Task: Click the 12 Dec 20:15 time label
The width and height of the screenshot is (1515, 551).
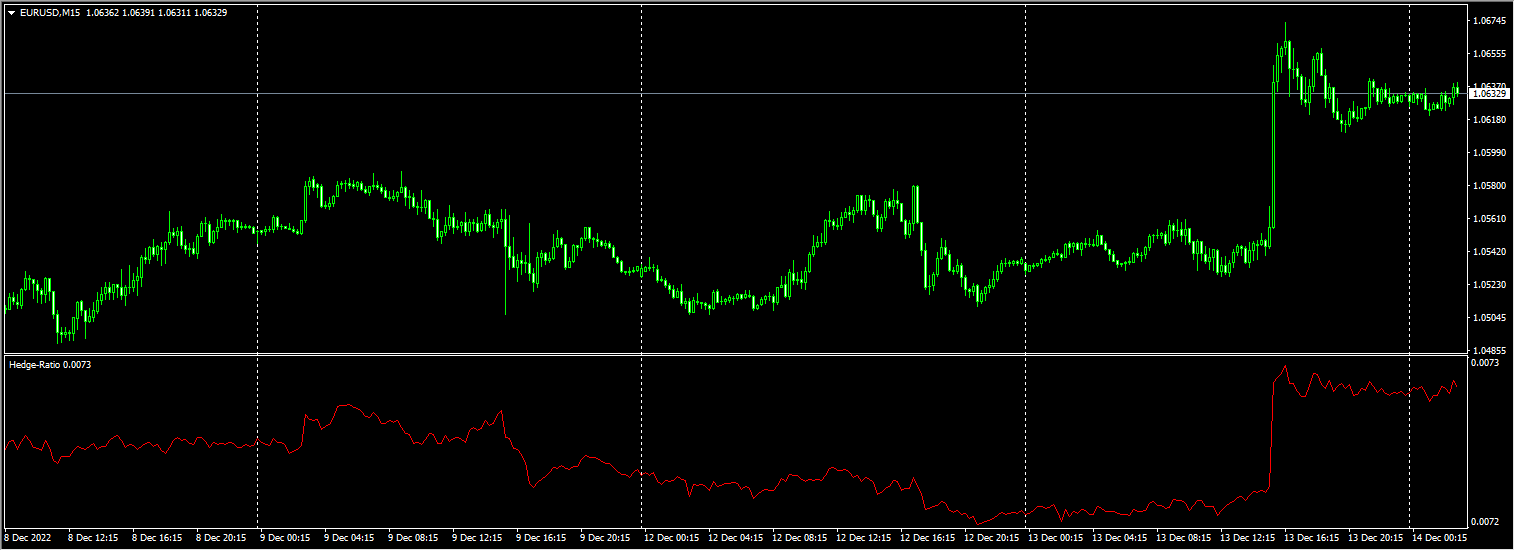Action: (x=992, y=537)
